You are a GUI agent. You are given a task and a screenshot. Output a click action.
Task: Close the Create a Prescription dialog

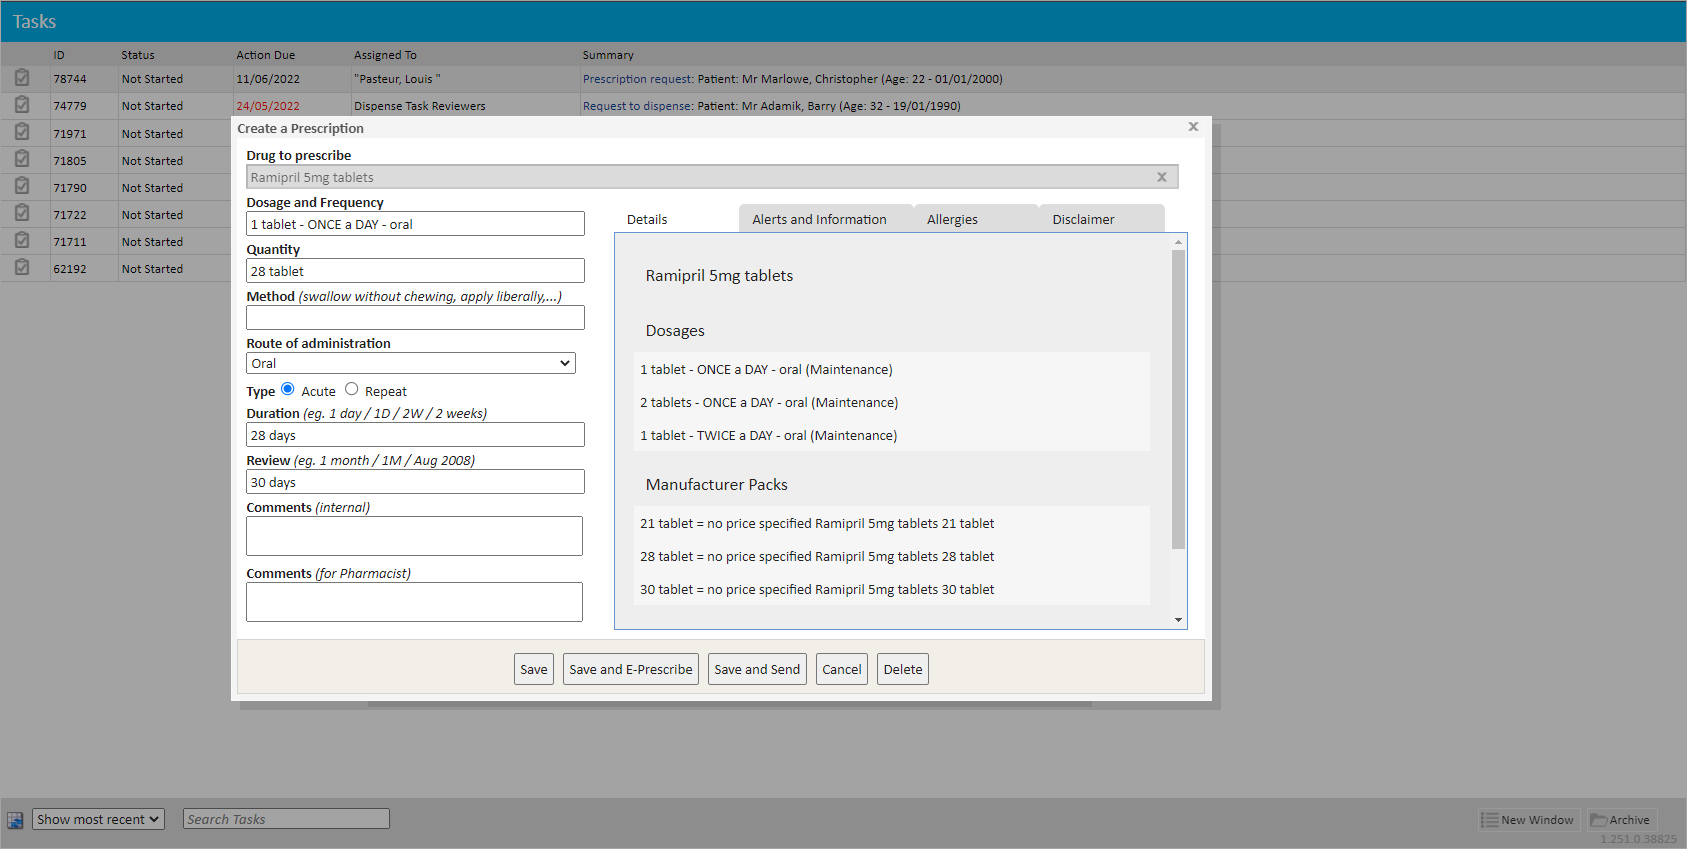click(1192, 127)
